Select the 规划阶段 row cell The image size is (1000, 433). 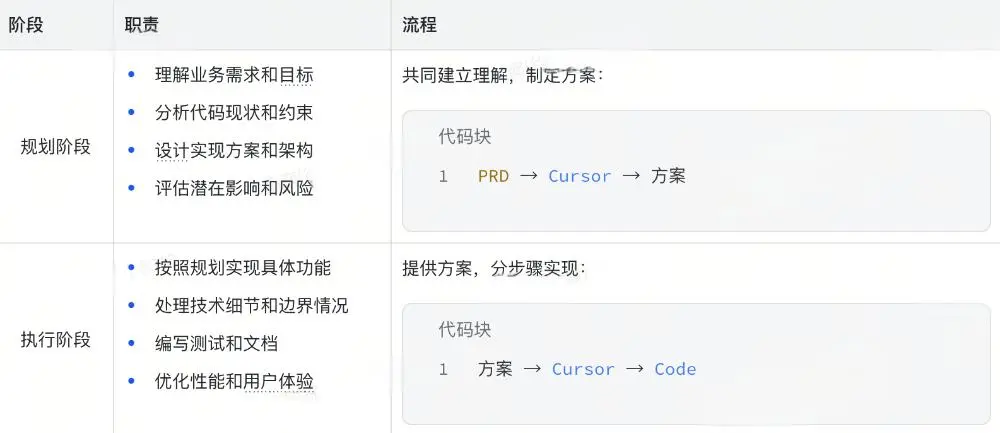pos(56,146)
